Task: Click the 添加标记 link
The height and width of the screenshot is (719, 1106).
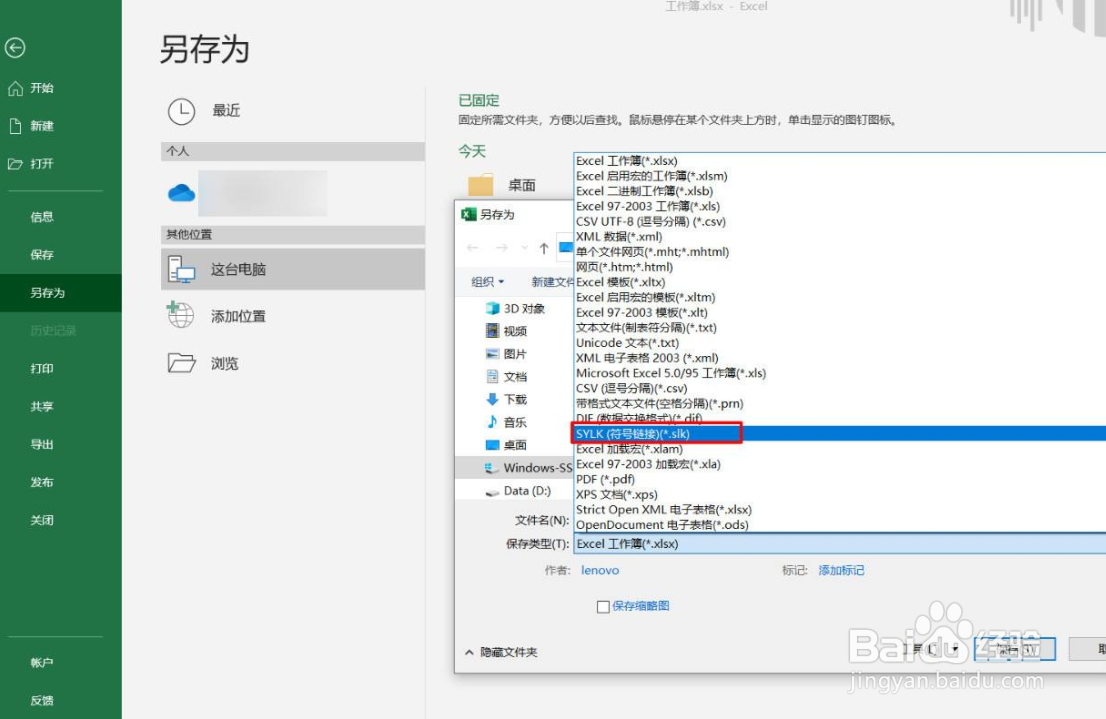Action: [x=841, y=570]
